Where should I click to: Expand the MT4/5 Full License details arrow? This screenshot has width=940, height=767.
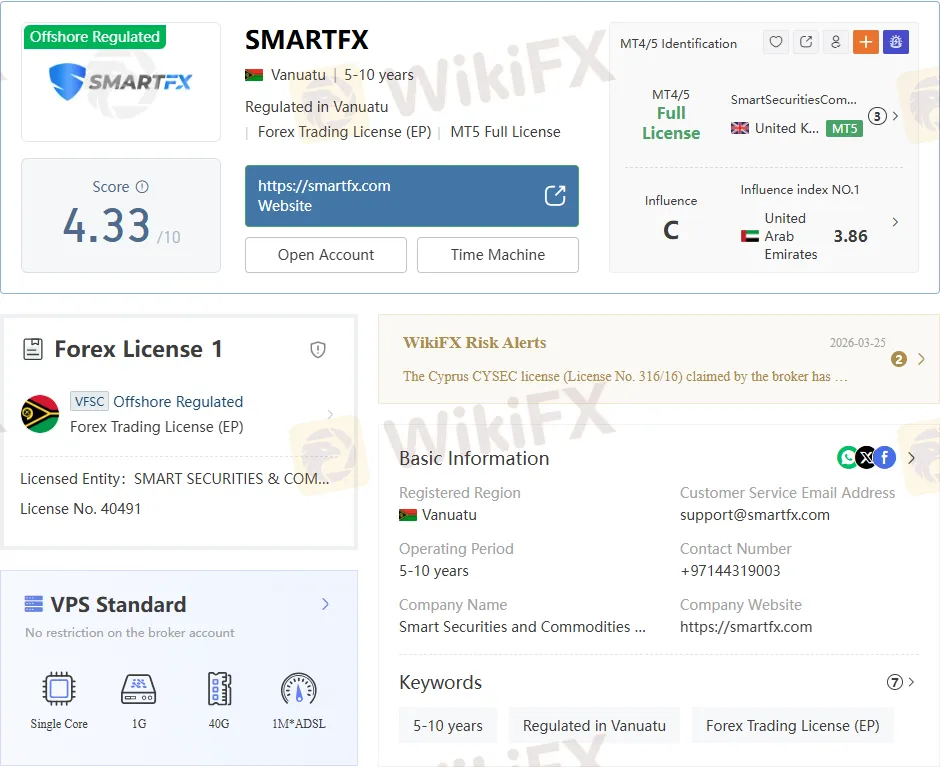[895, 116]
